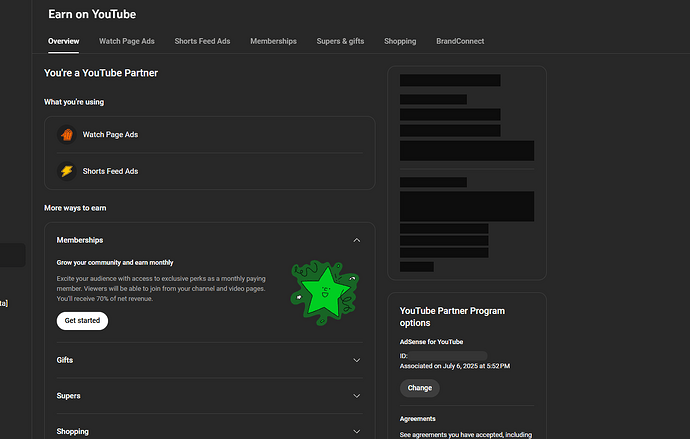Expand the Supers section
The image size is (690, 439).
(357, 396)
